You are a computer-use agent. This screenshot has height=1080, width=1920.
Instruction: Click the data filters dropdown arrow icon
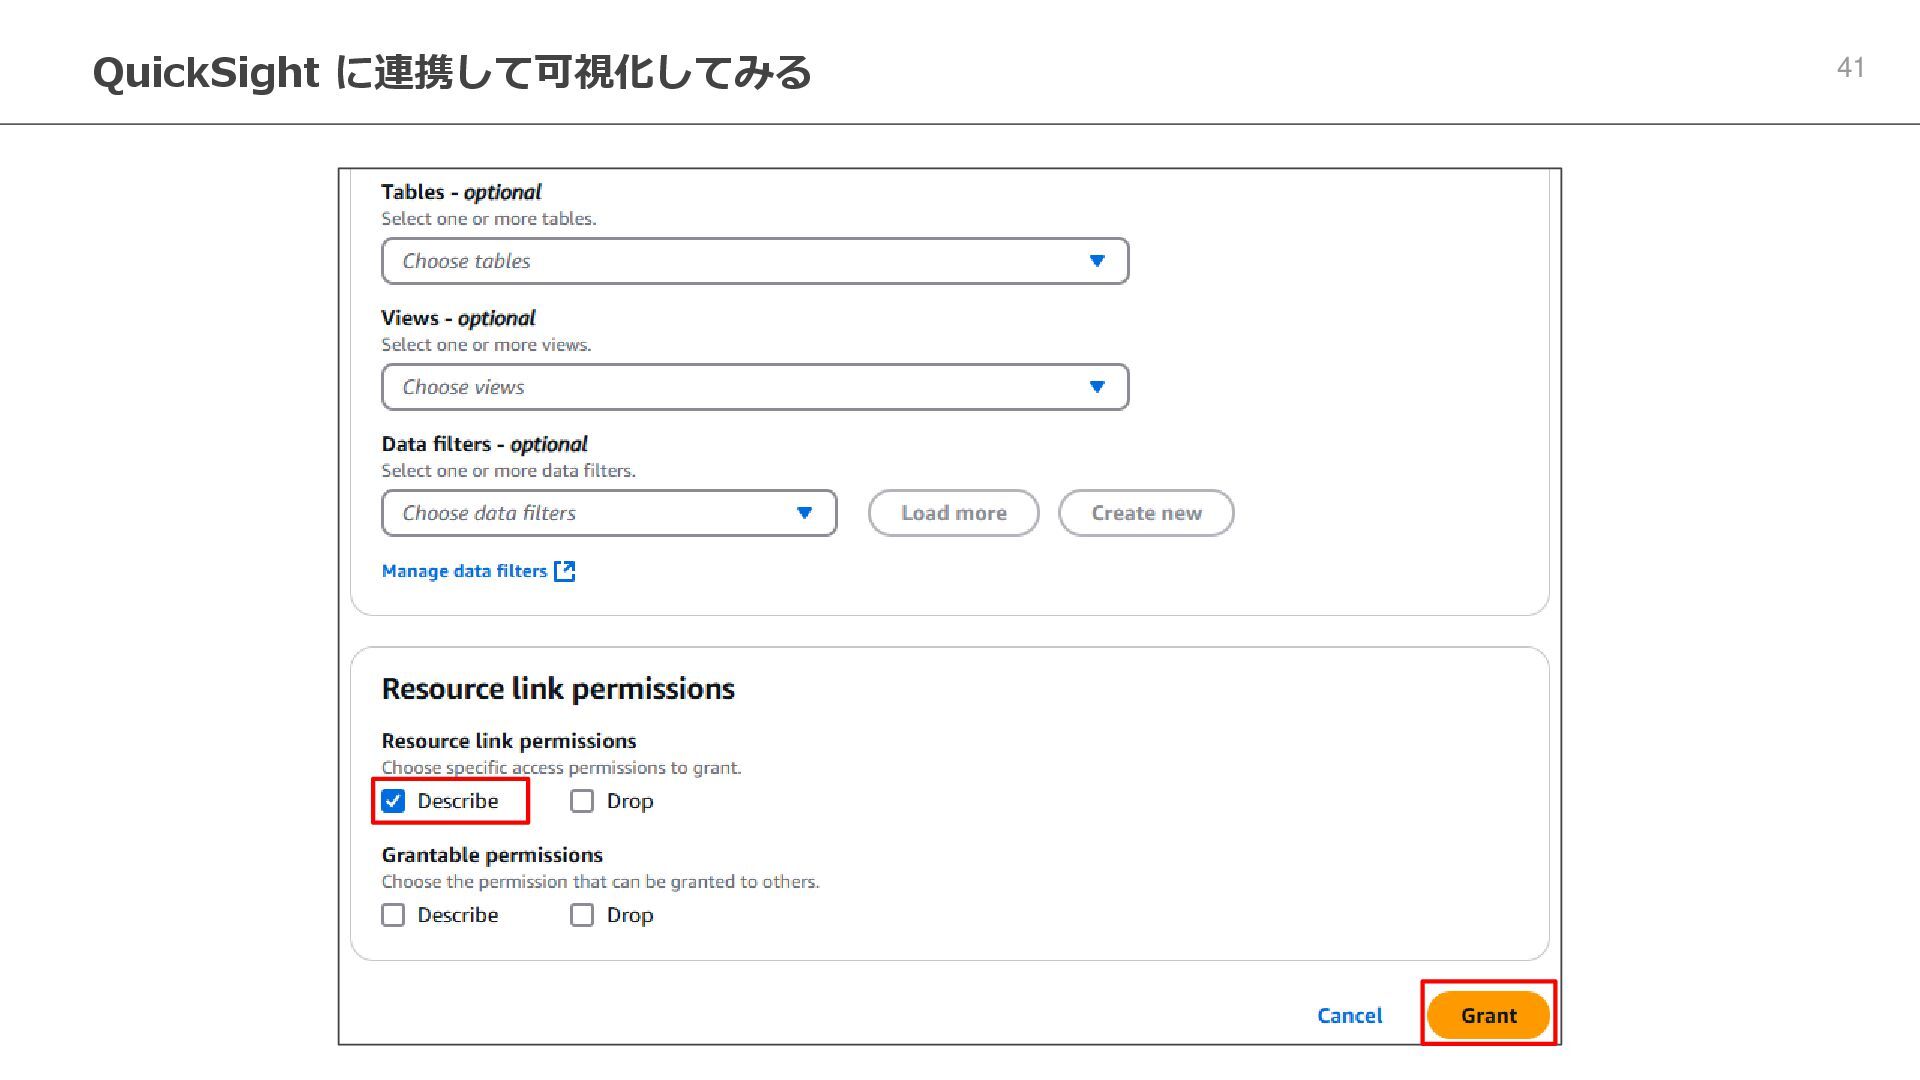(x=804, y=513)
